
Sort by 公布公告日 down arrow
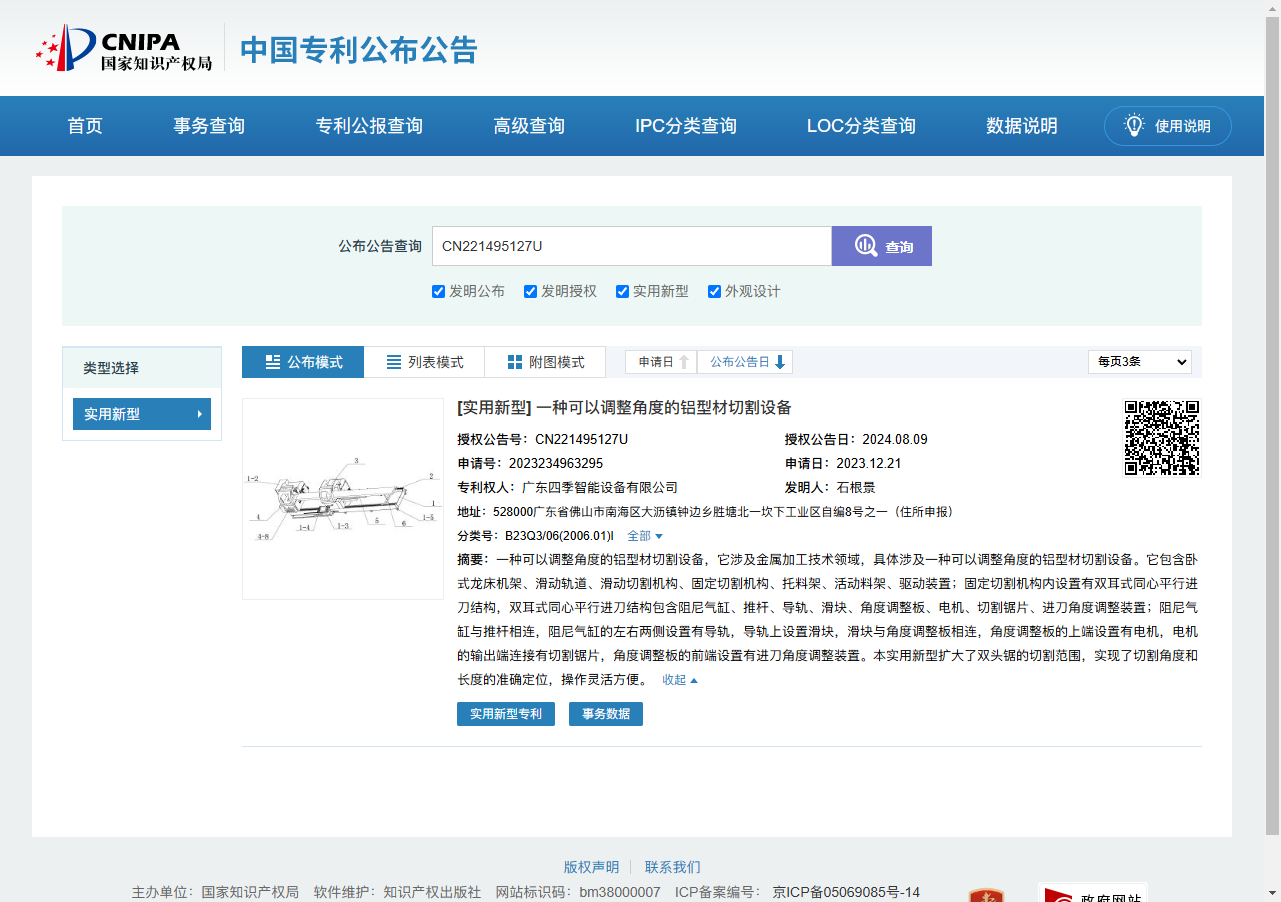(780, 362)
